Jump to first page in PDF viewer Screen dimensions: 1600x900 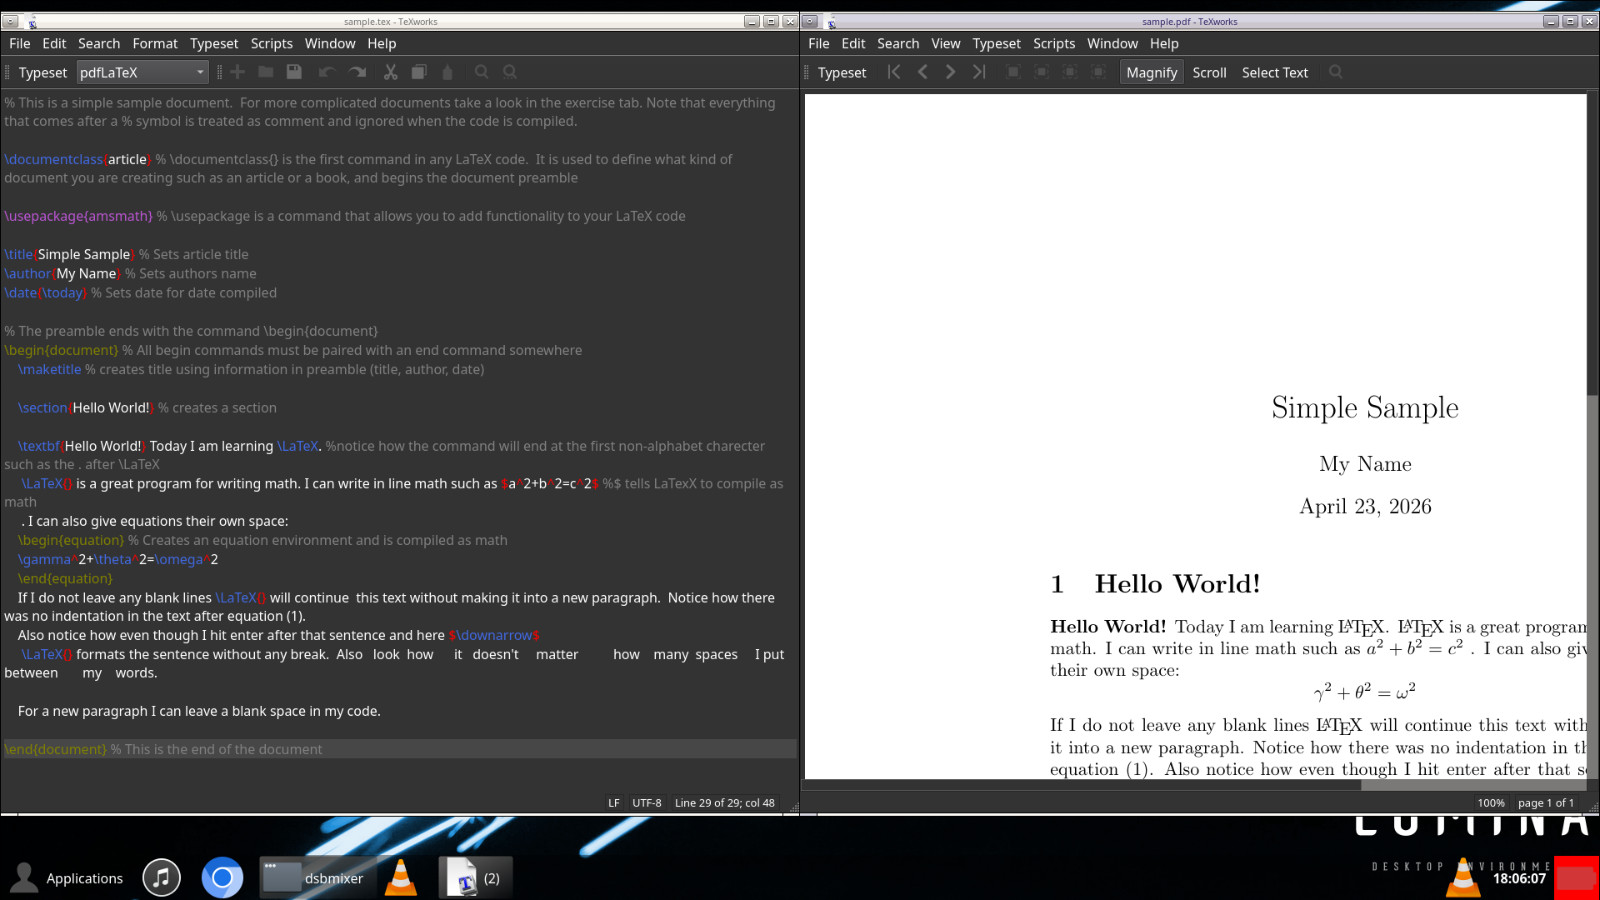894,72
